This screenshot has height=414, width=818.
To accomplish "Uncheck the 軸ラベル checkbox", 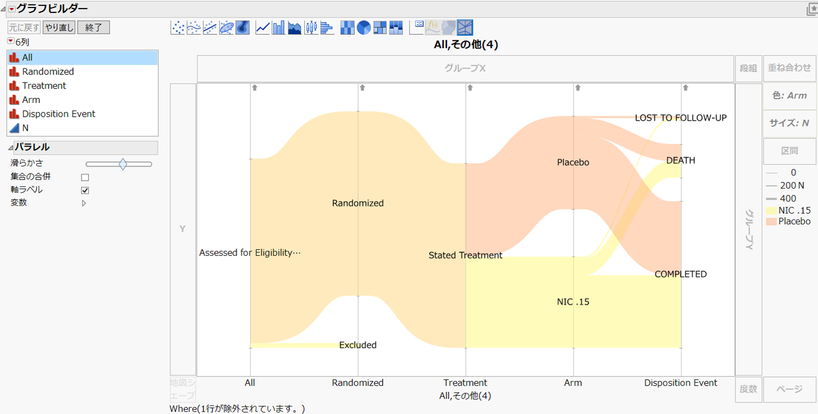I will pyautogui.click(x=85, y=190).
